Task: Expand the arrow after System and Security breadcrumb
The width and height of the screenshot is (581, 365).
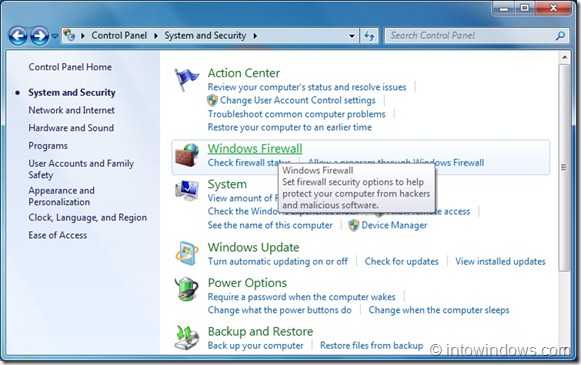Action: pos(255,36)
